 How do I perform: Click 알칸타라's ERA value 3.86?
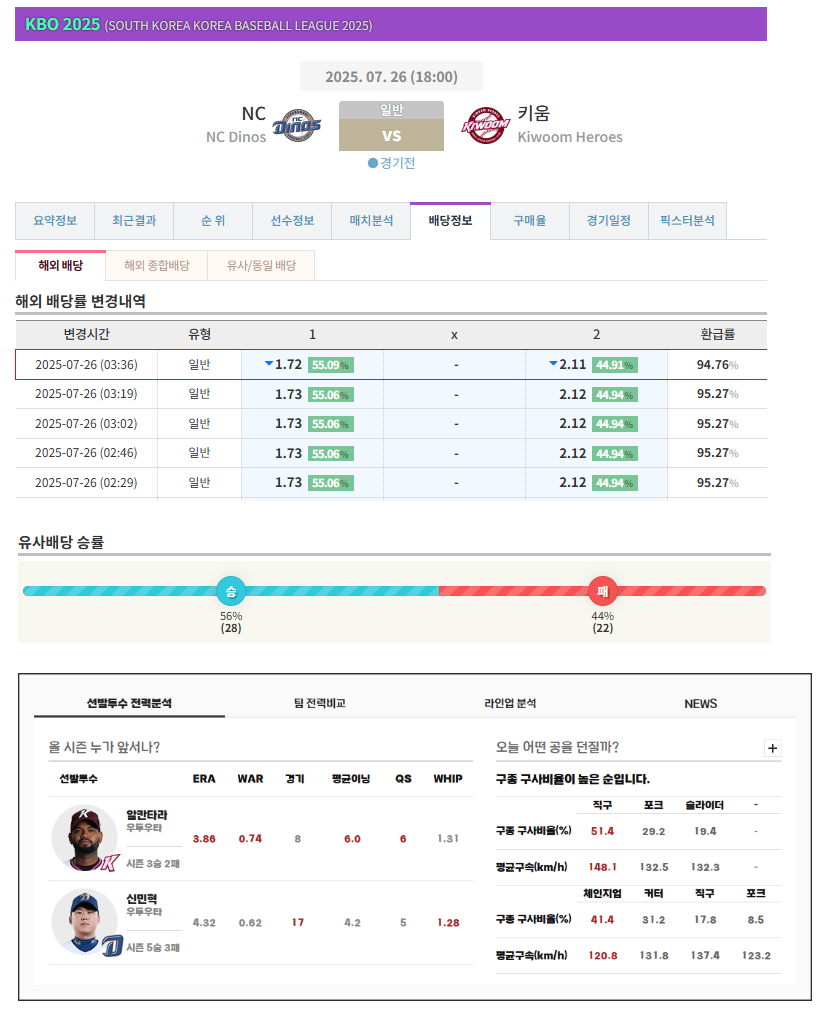click(204, 839)
